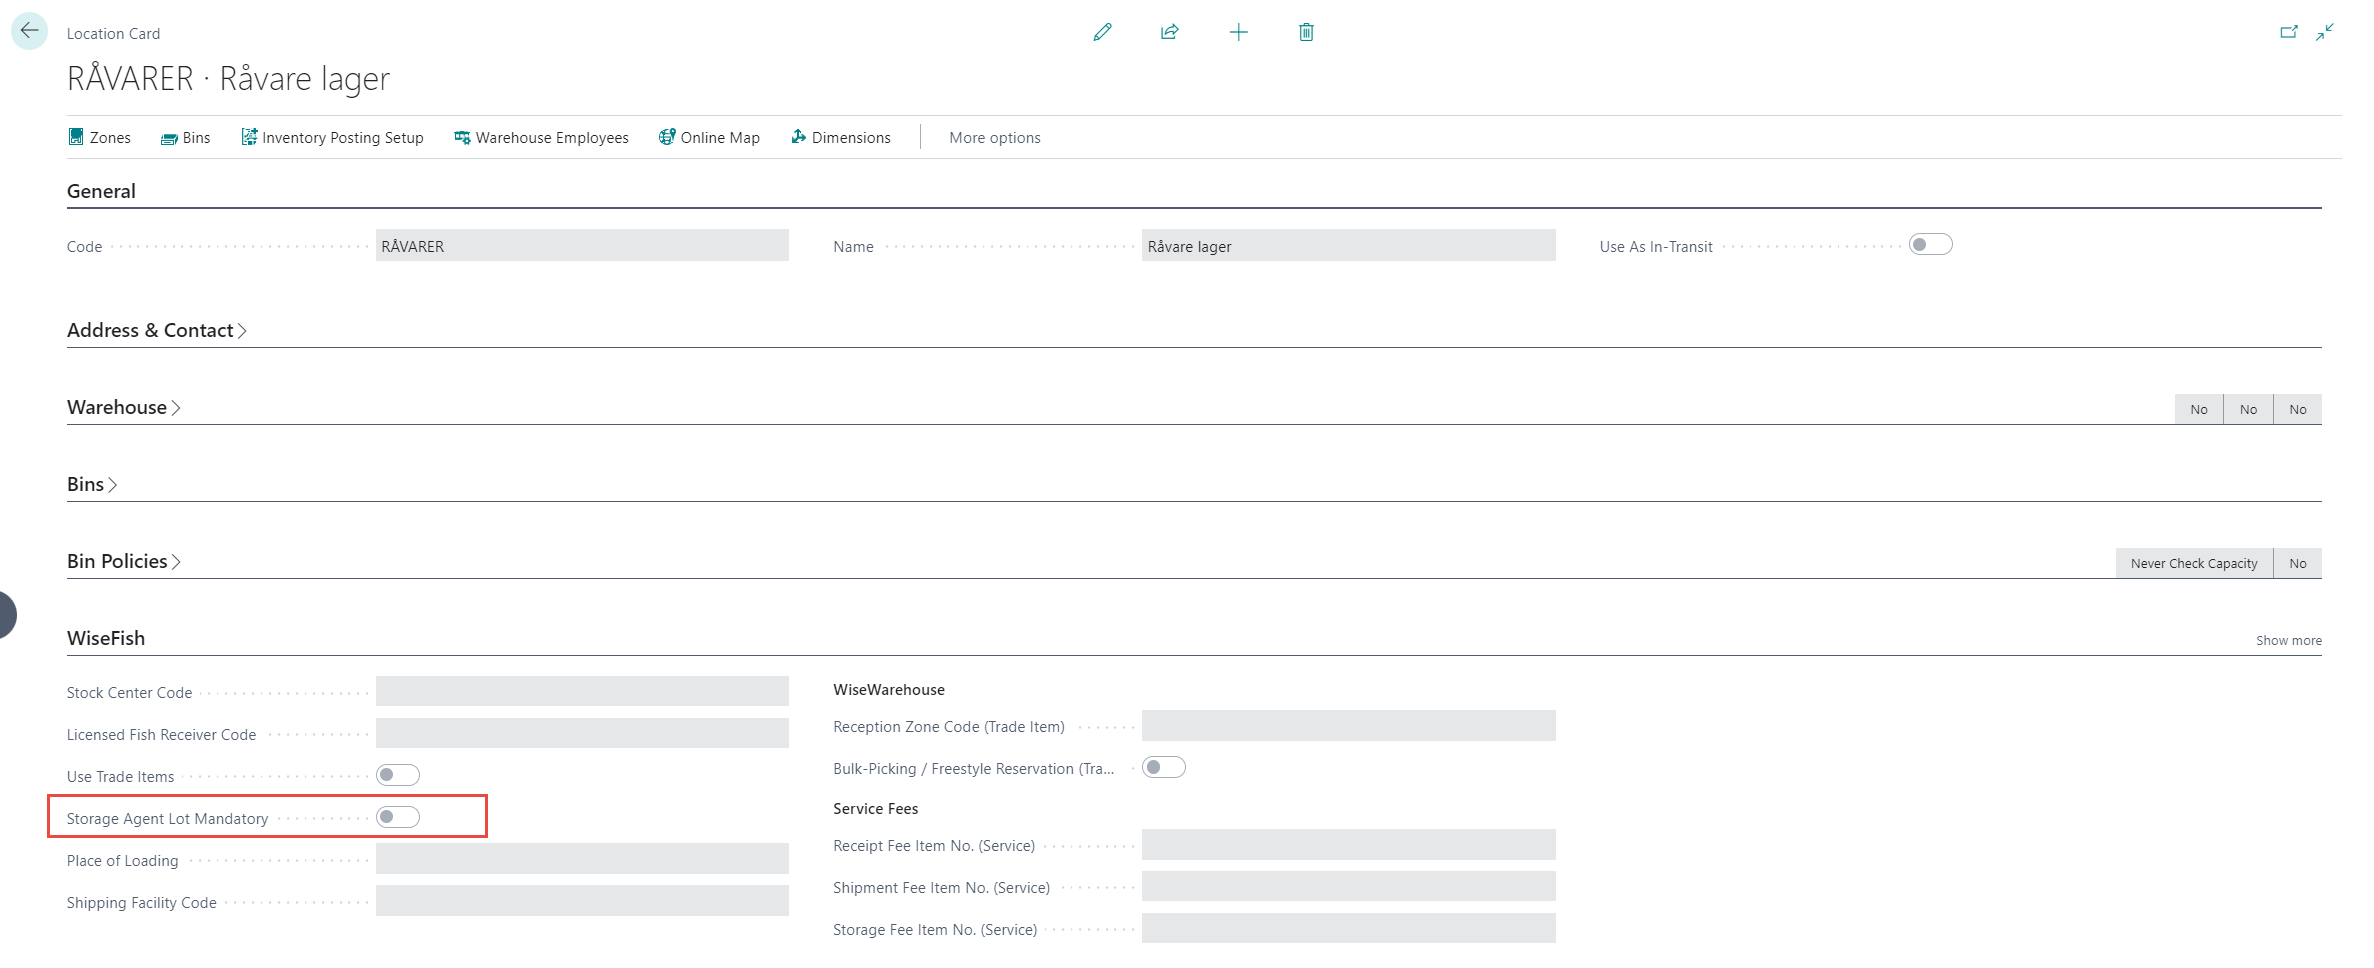
Task: Toggle Use Trade Items switch
Action: coord(398,775)
